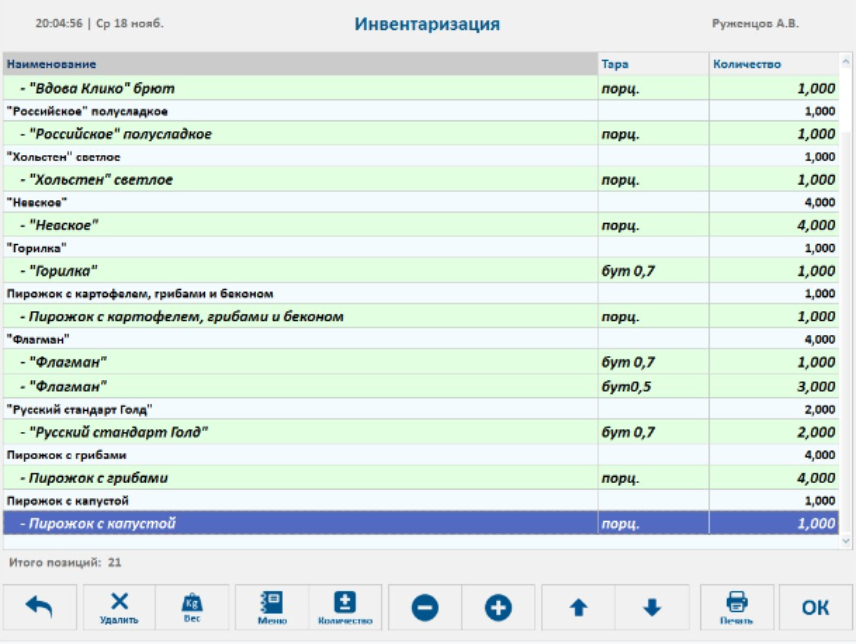Viewport: 856px width, 644px height.
Task: Open the Меню notebook button
Action: 272,607
